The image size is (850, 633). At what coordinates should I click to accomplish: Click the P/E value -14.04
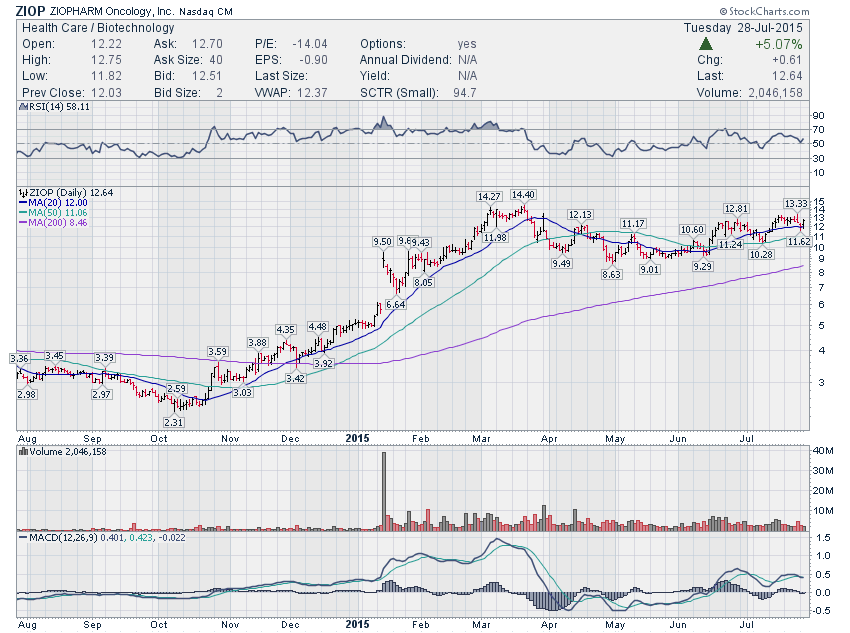pos(310,44)
